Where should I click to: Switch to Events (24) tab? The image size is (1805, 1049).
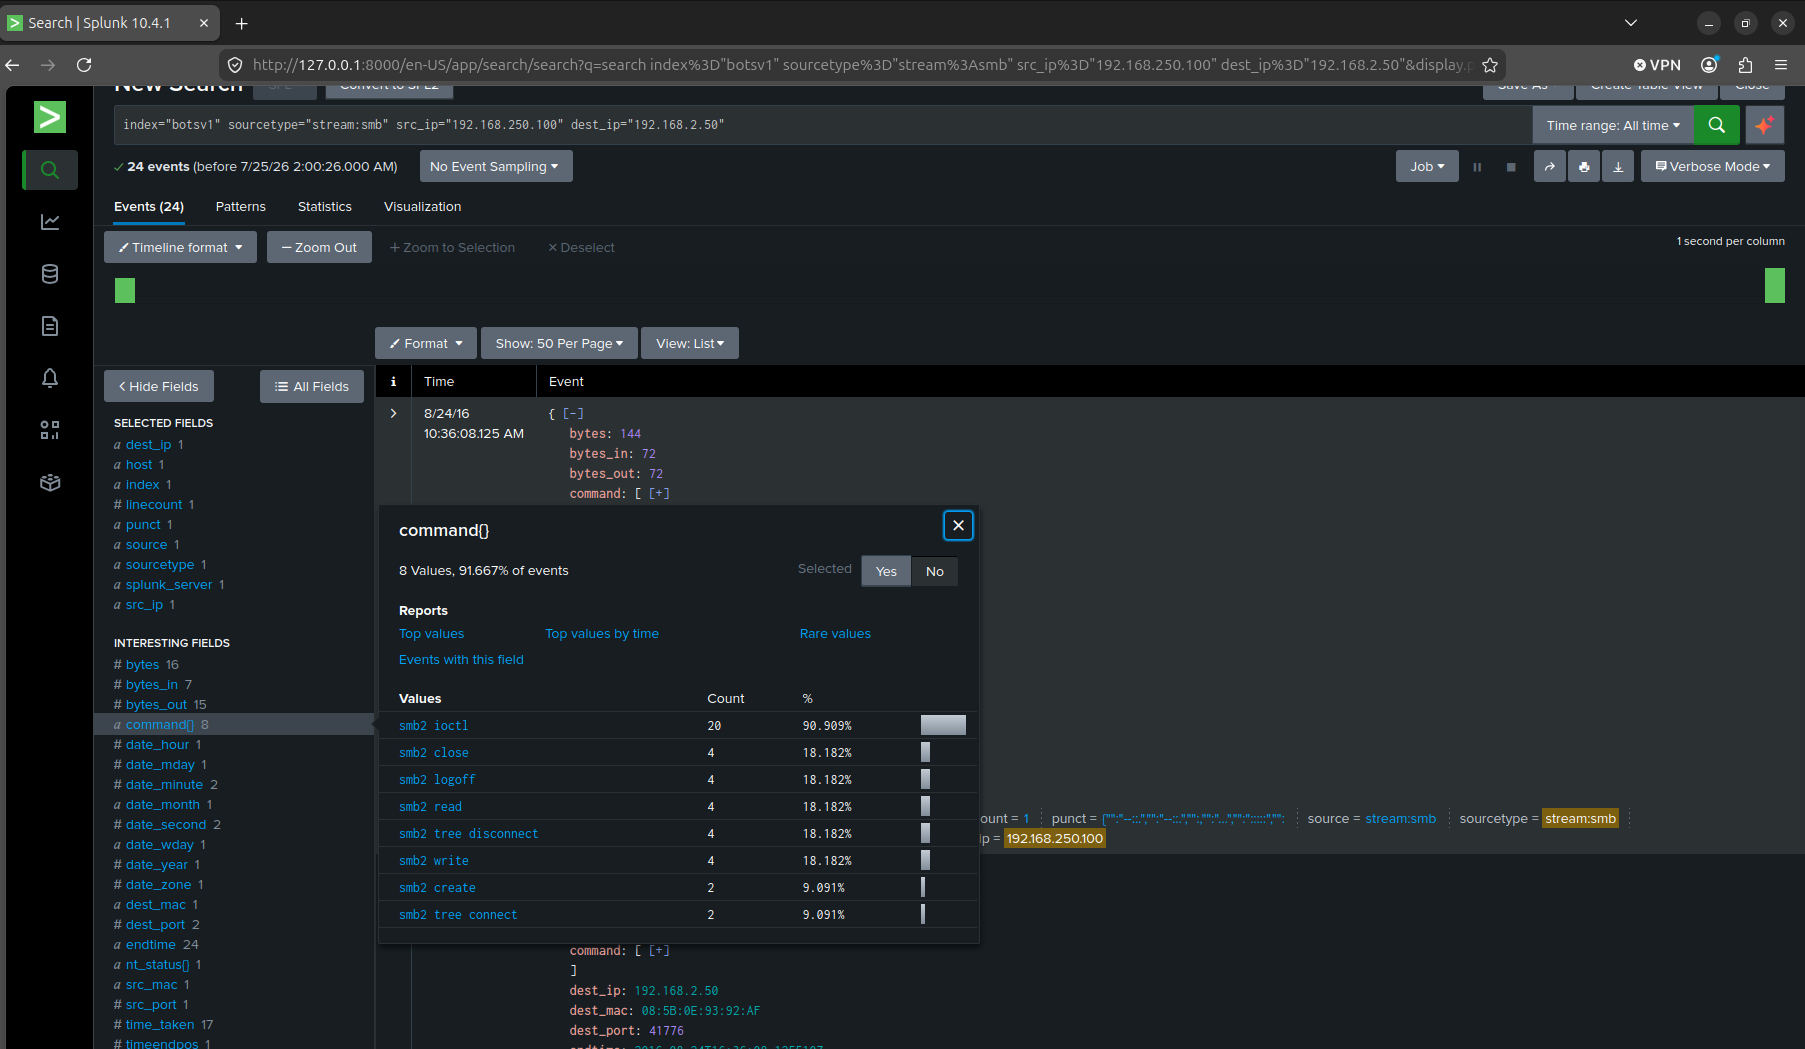pos(149,207)
